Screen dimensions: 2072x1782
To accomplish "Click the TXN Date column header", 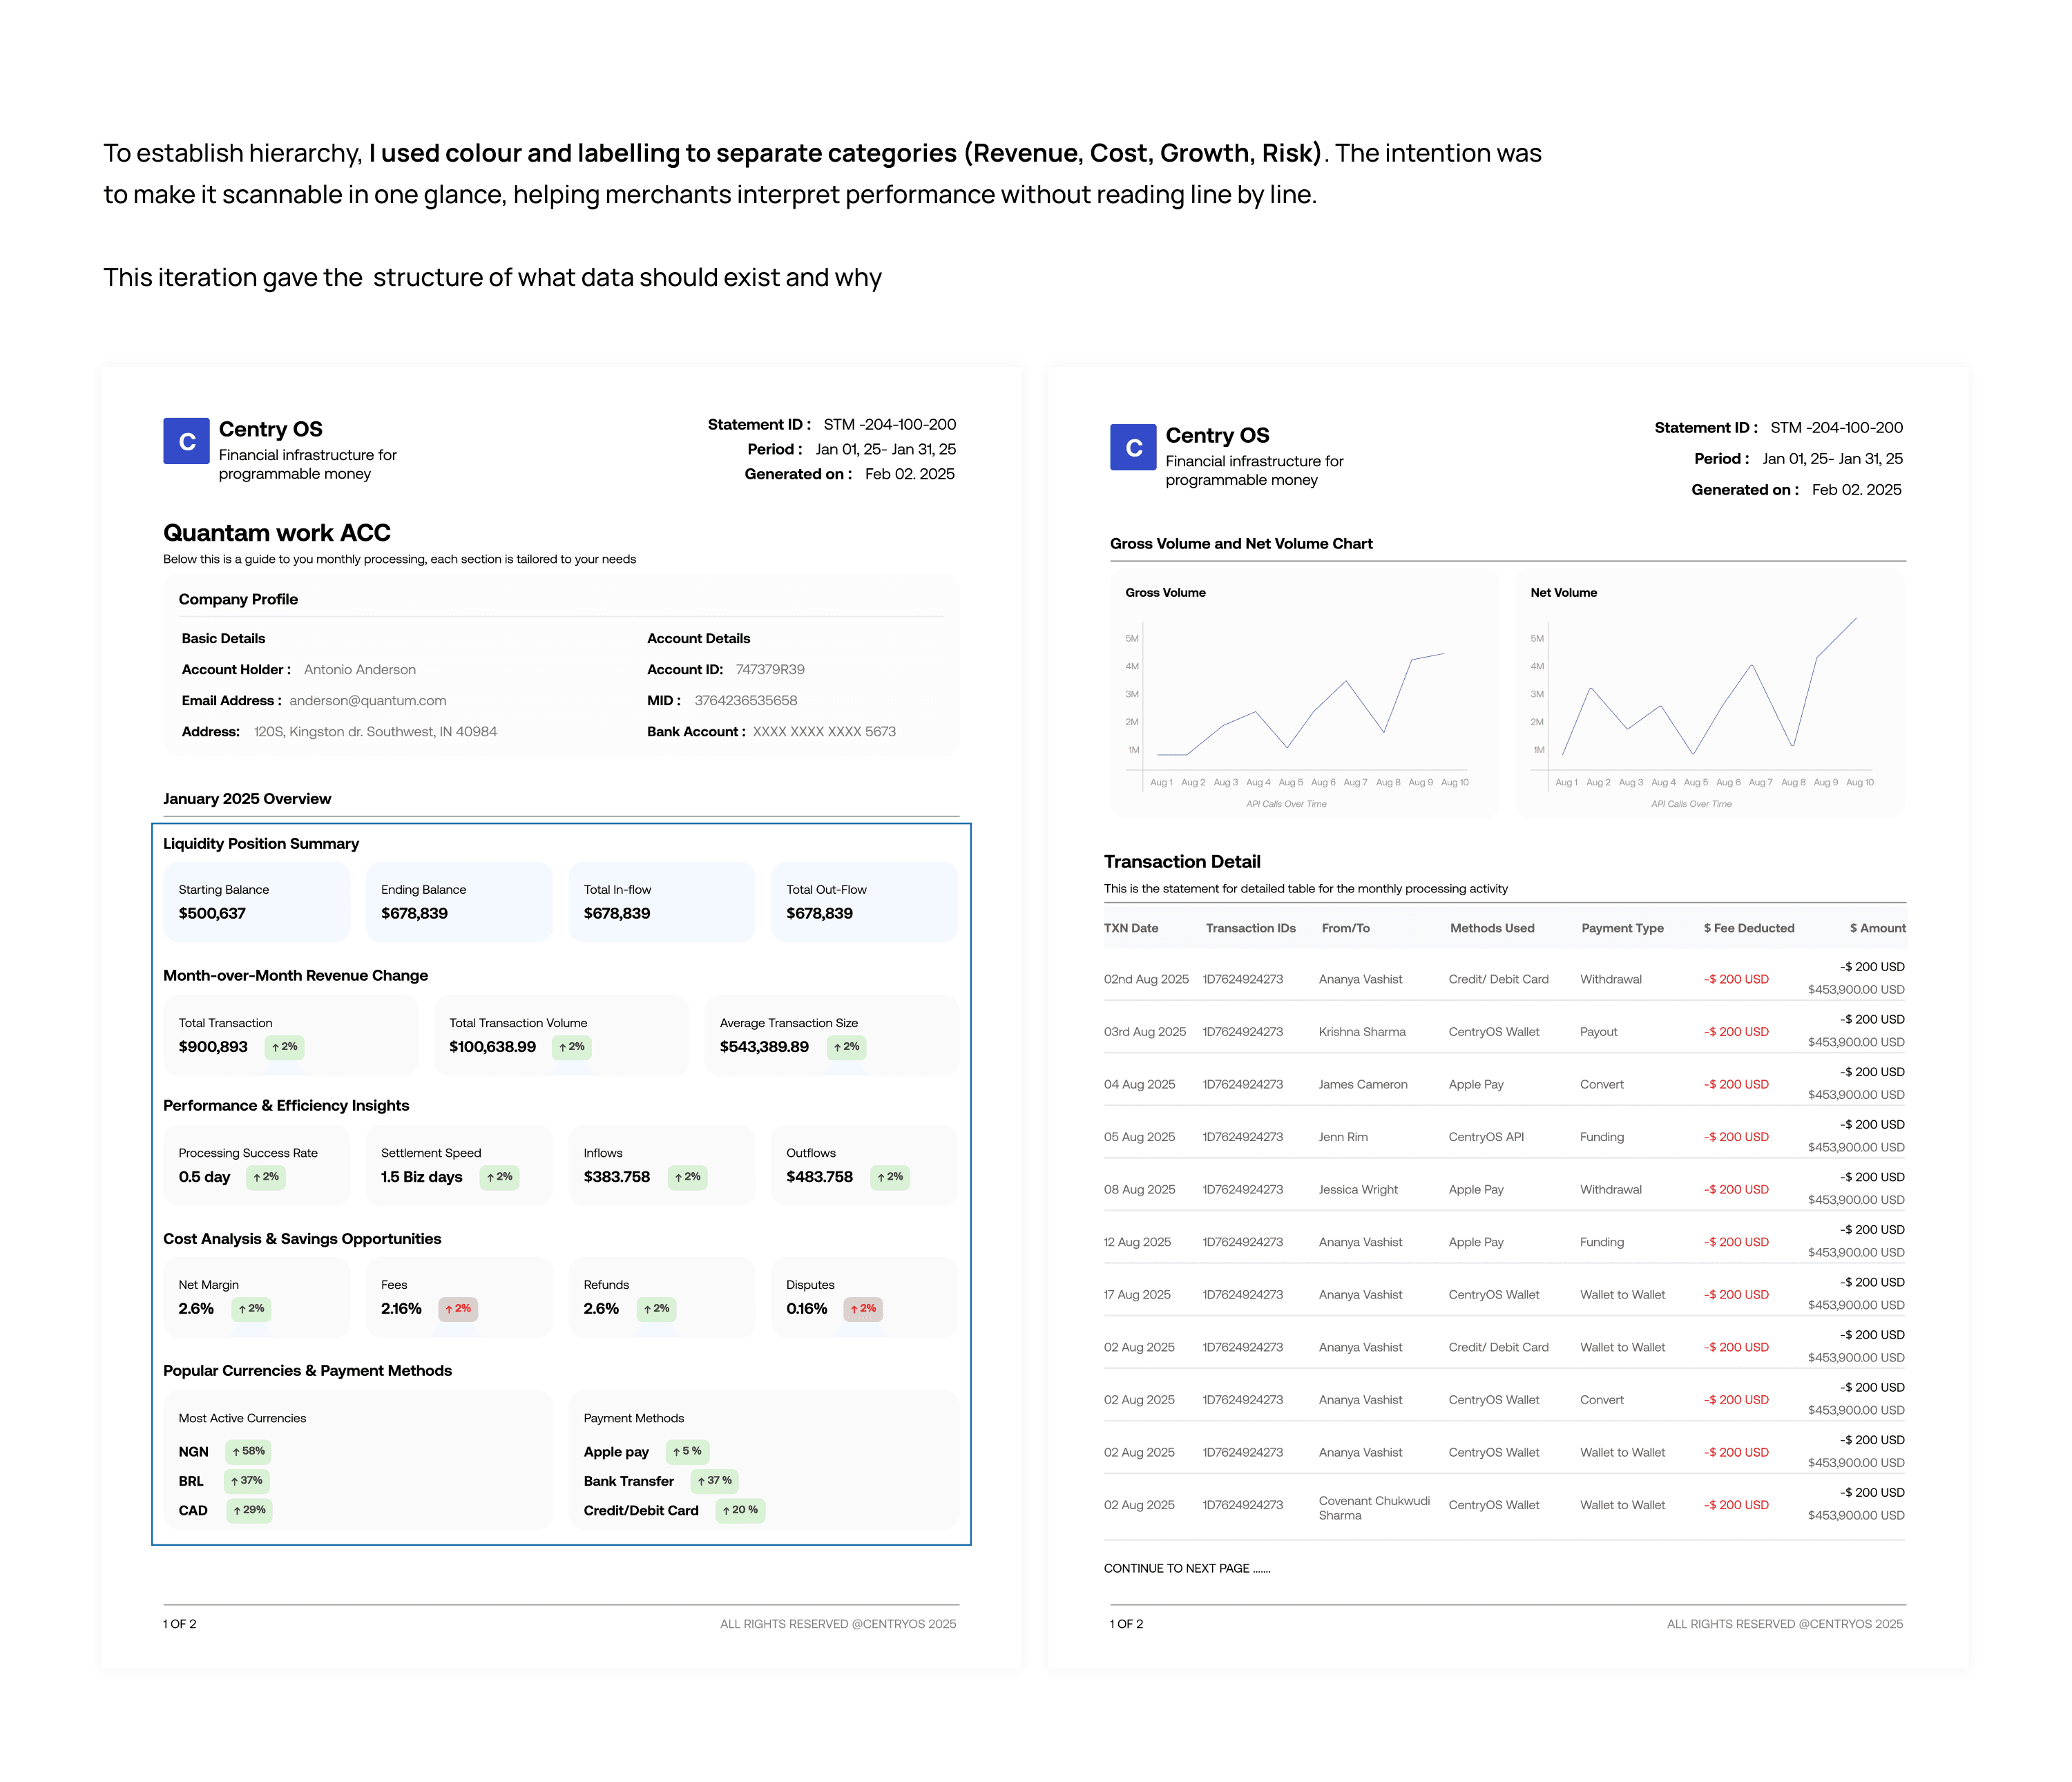I will pyautogui.click(x=1130, y=928).
